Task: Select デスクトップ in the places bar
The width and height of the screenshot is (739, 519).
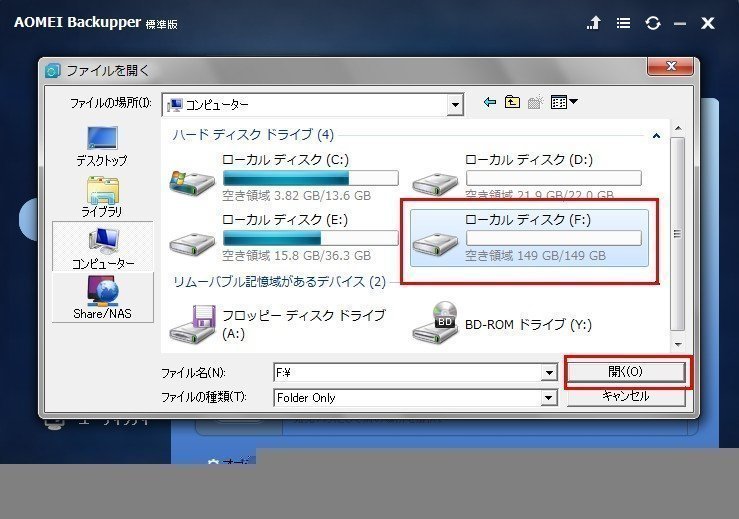Action: click(102, 147)
